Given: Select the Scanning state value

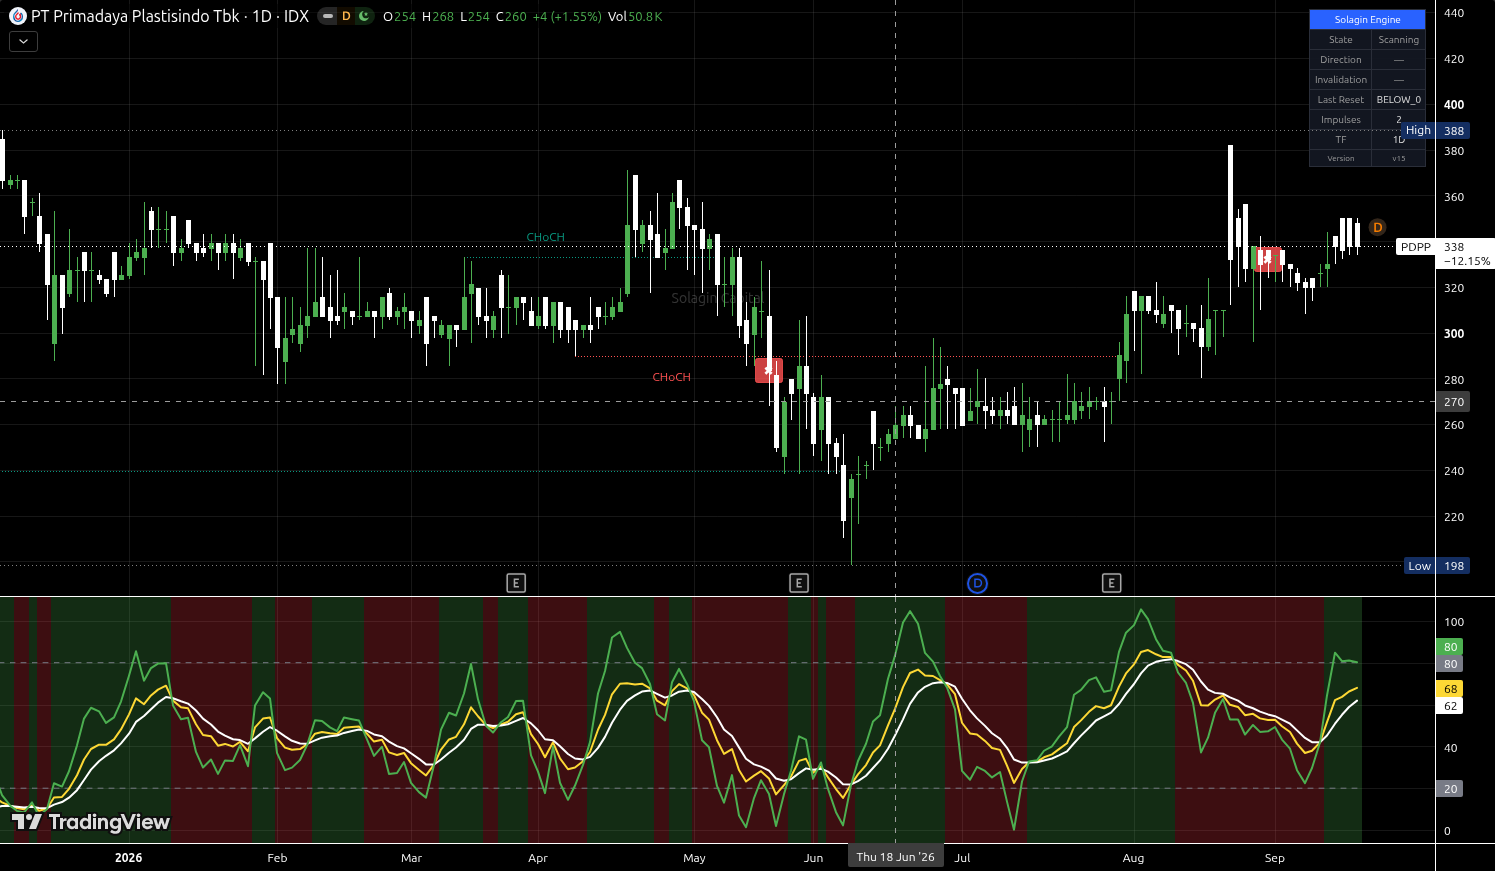Looking at the screenshot, I should 1398,40.
